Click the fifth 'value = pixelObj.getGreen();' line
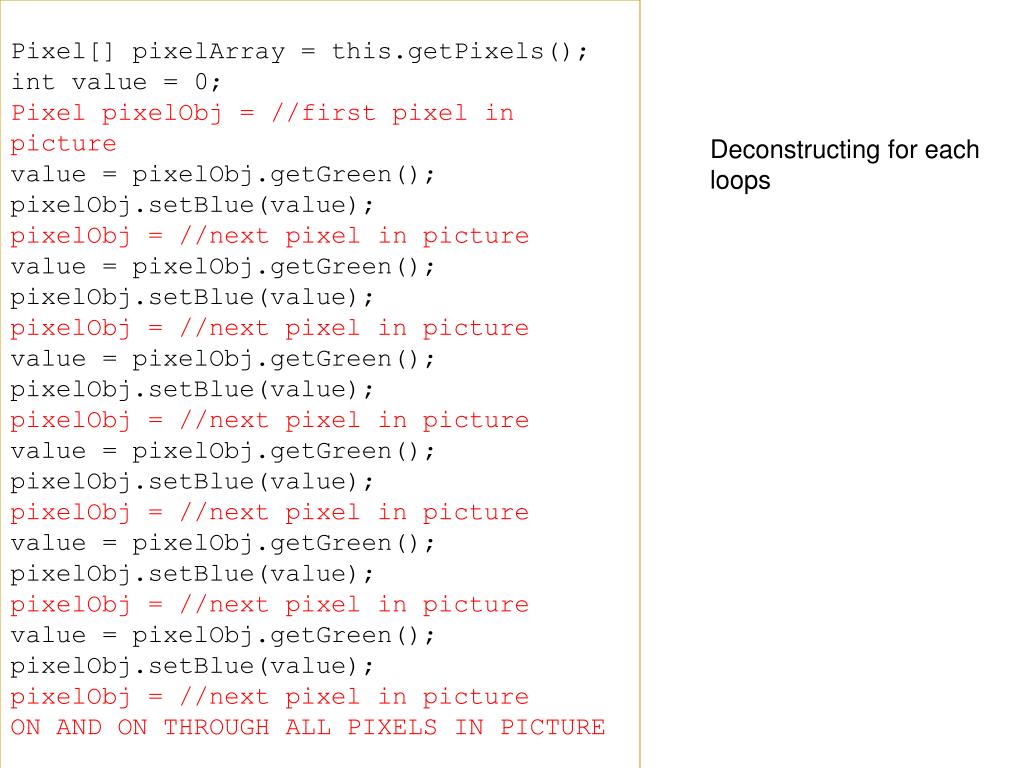Image resolution: width=1024 pixels, height=768 pixels. point(222,543)
